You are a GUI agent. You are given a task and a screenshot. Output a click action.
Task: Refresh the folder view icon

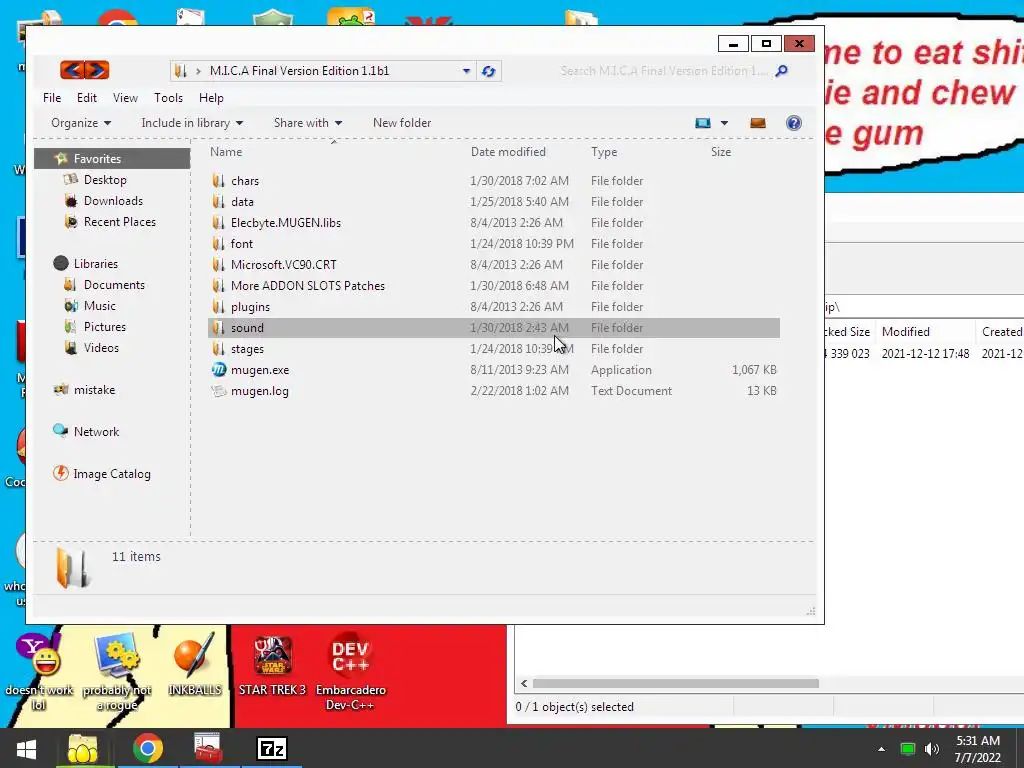pyautogui.click(x=488, y=71)
